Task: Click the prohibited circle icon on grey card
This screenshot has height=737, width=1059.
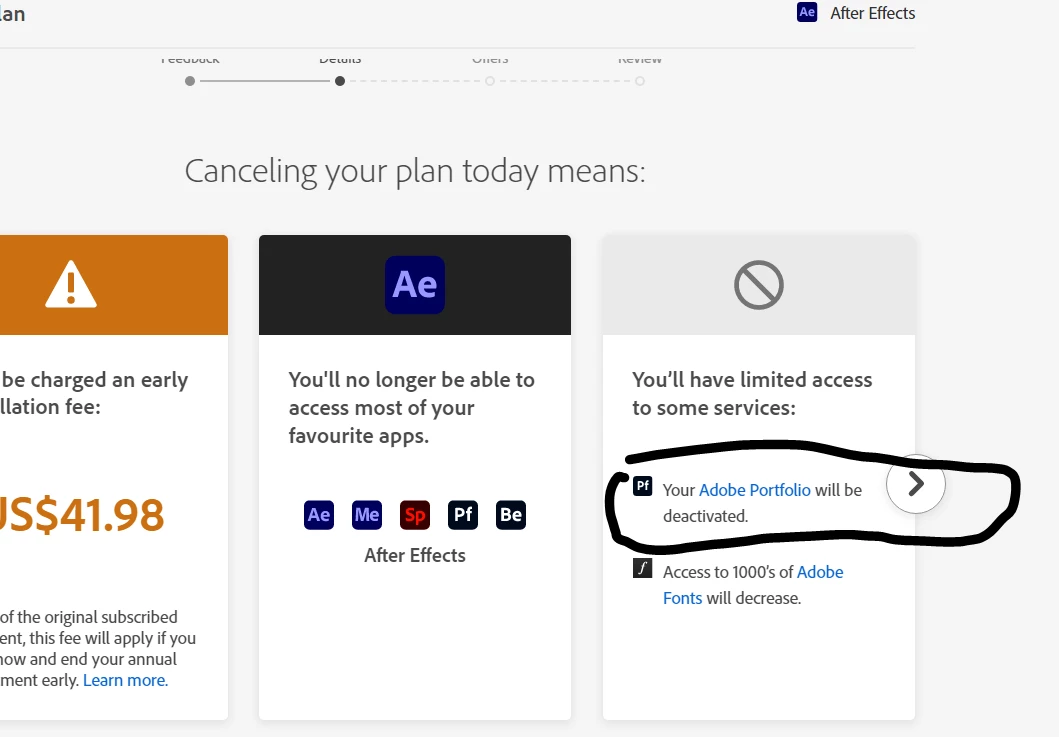Action: coord(758,284)
